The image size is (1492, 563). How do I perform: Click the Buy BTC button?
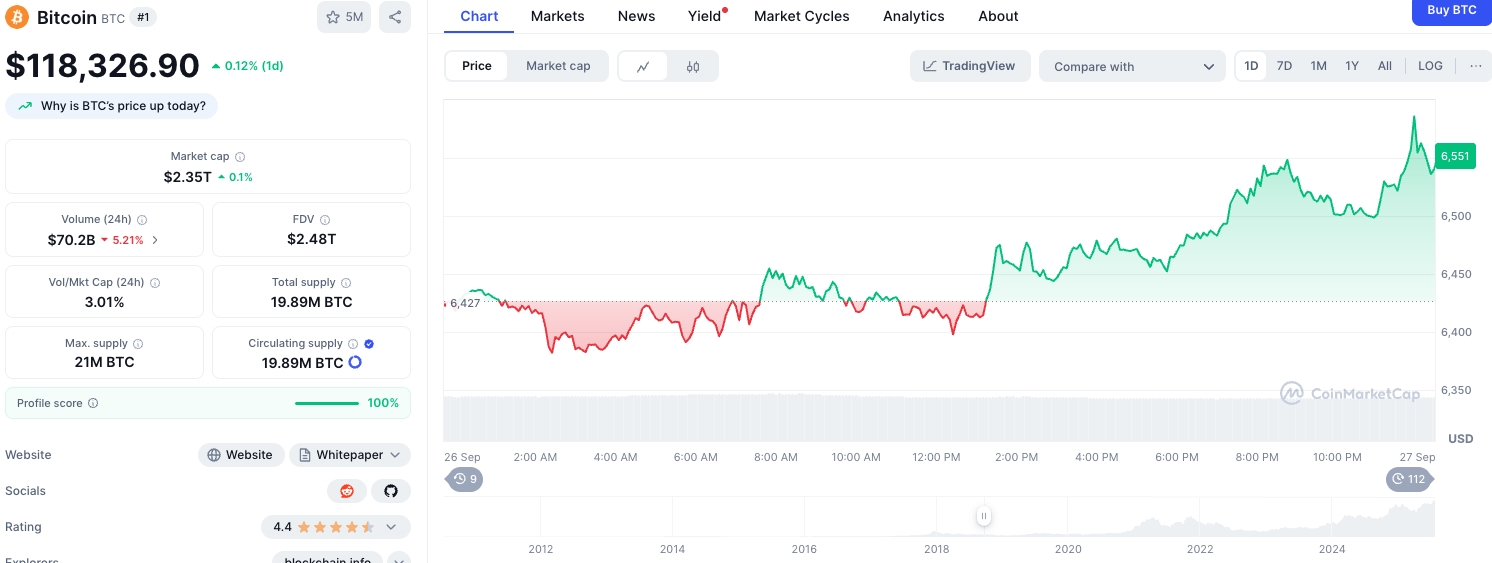coord(1451,11)
